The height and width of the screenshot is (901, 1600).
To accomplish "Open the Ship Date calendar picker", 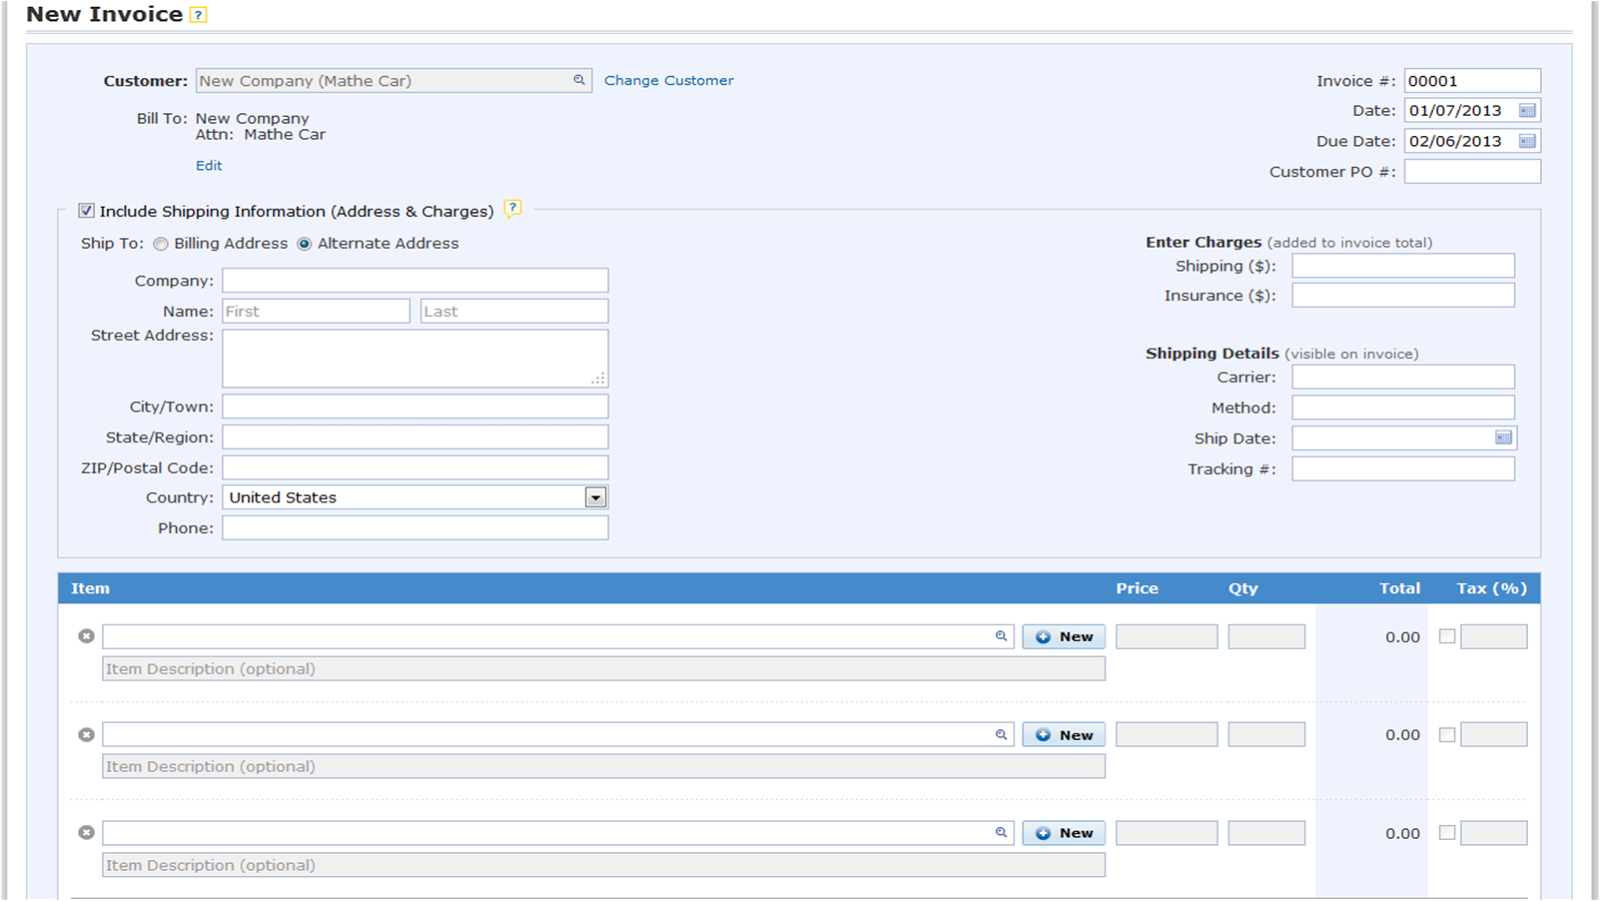I will pos(1502,437).
